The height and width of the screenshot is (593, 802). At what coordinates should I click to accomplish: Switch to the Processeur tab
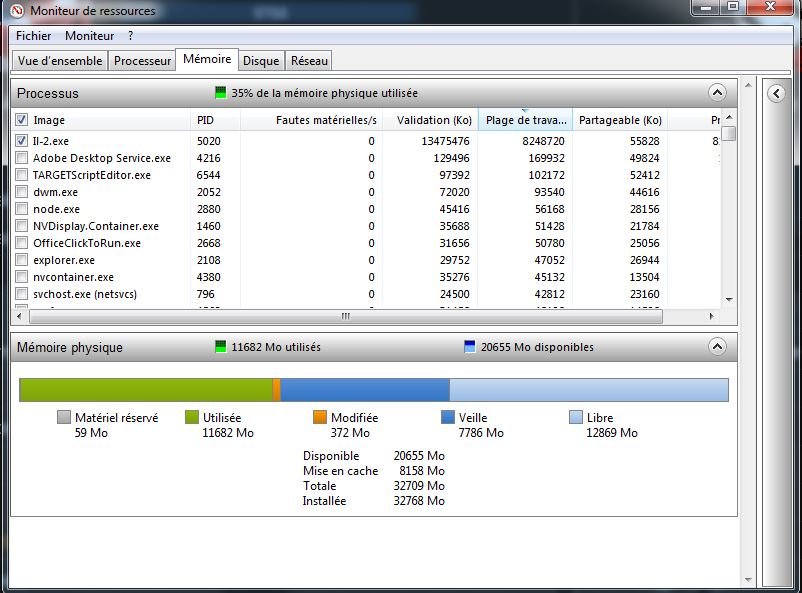(142, 61)
